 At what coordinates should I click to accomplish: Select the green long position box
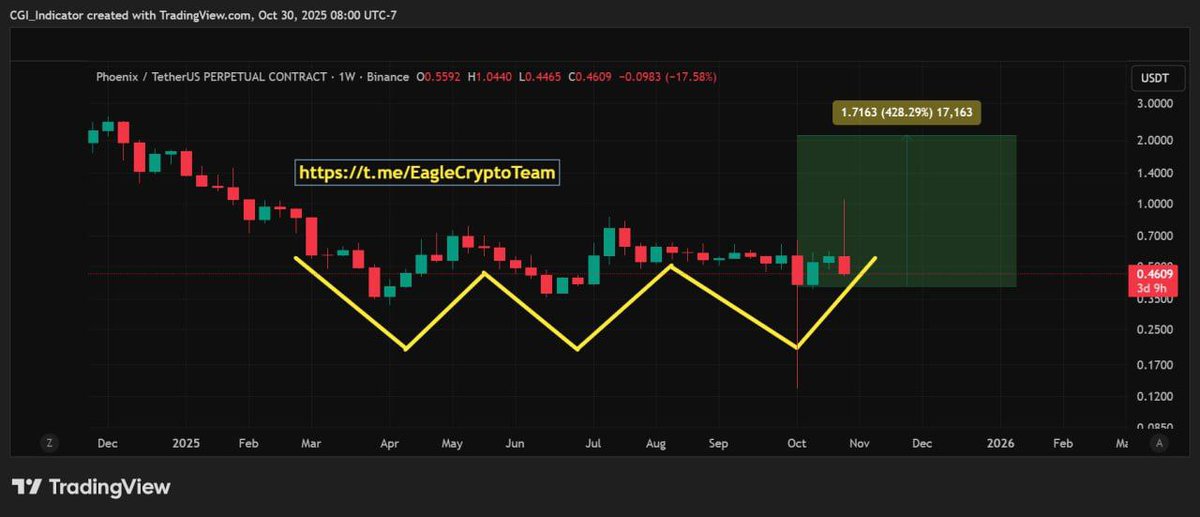point(907,210)
